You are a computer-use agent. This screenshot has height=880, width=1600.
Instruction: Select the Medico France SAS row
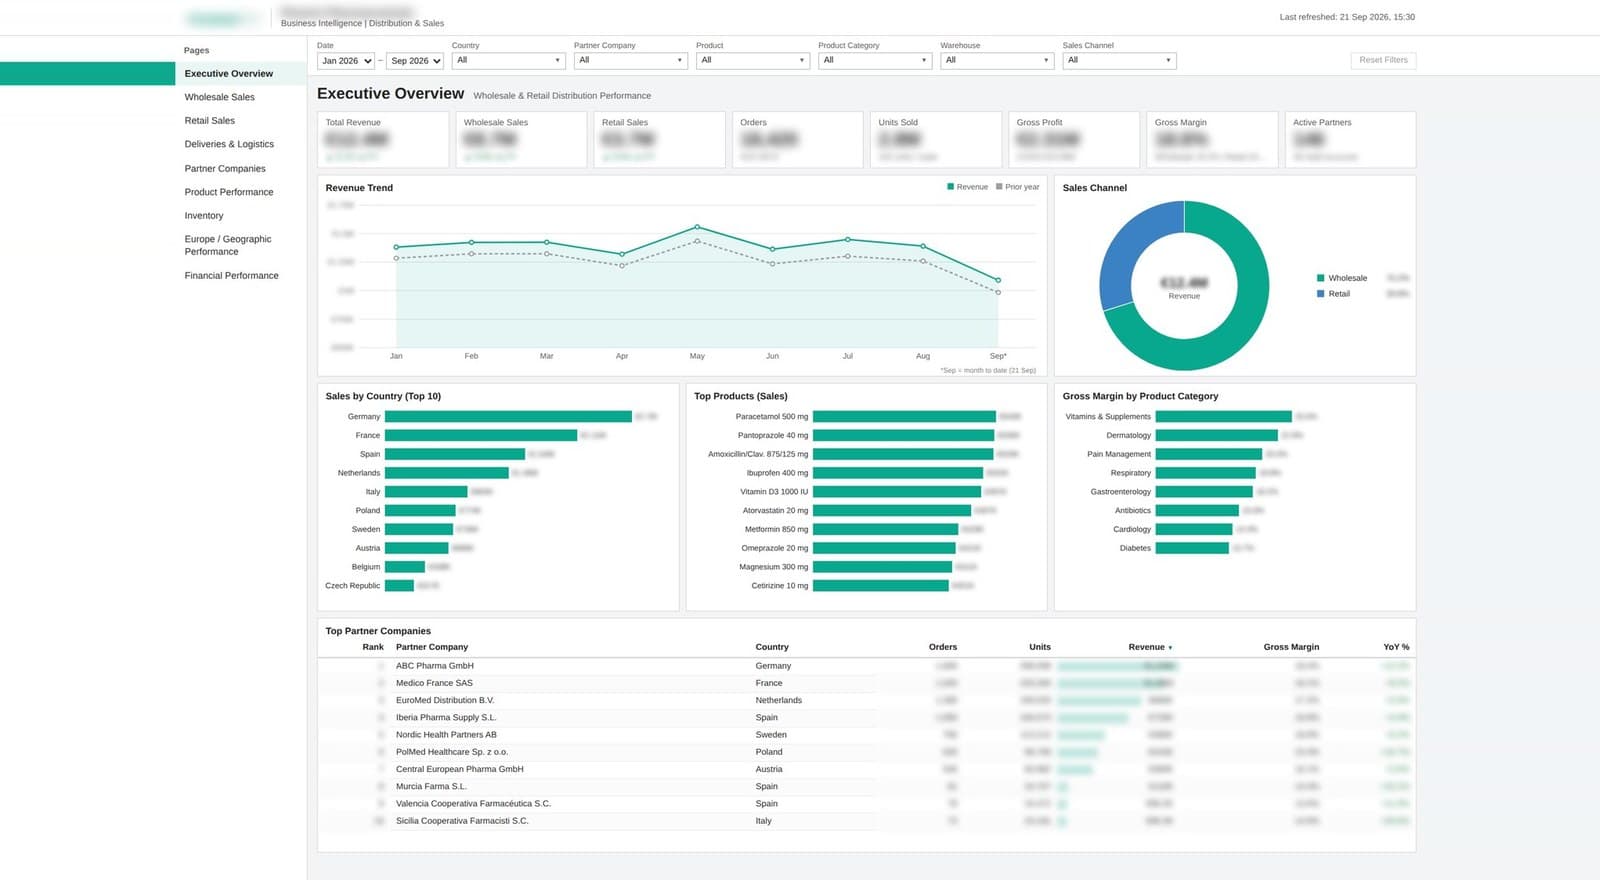(866, 683)
